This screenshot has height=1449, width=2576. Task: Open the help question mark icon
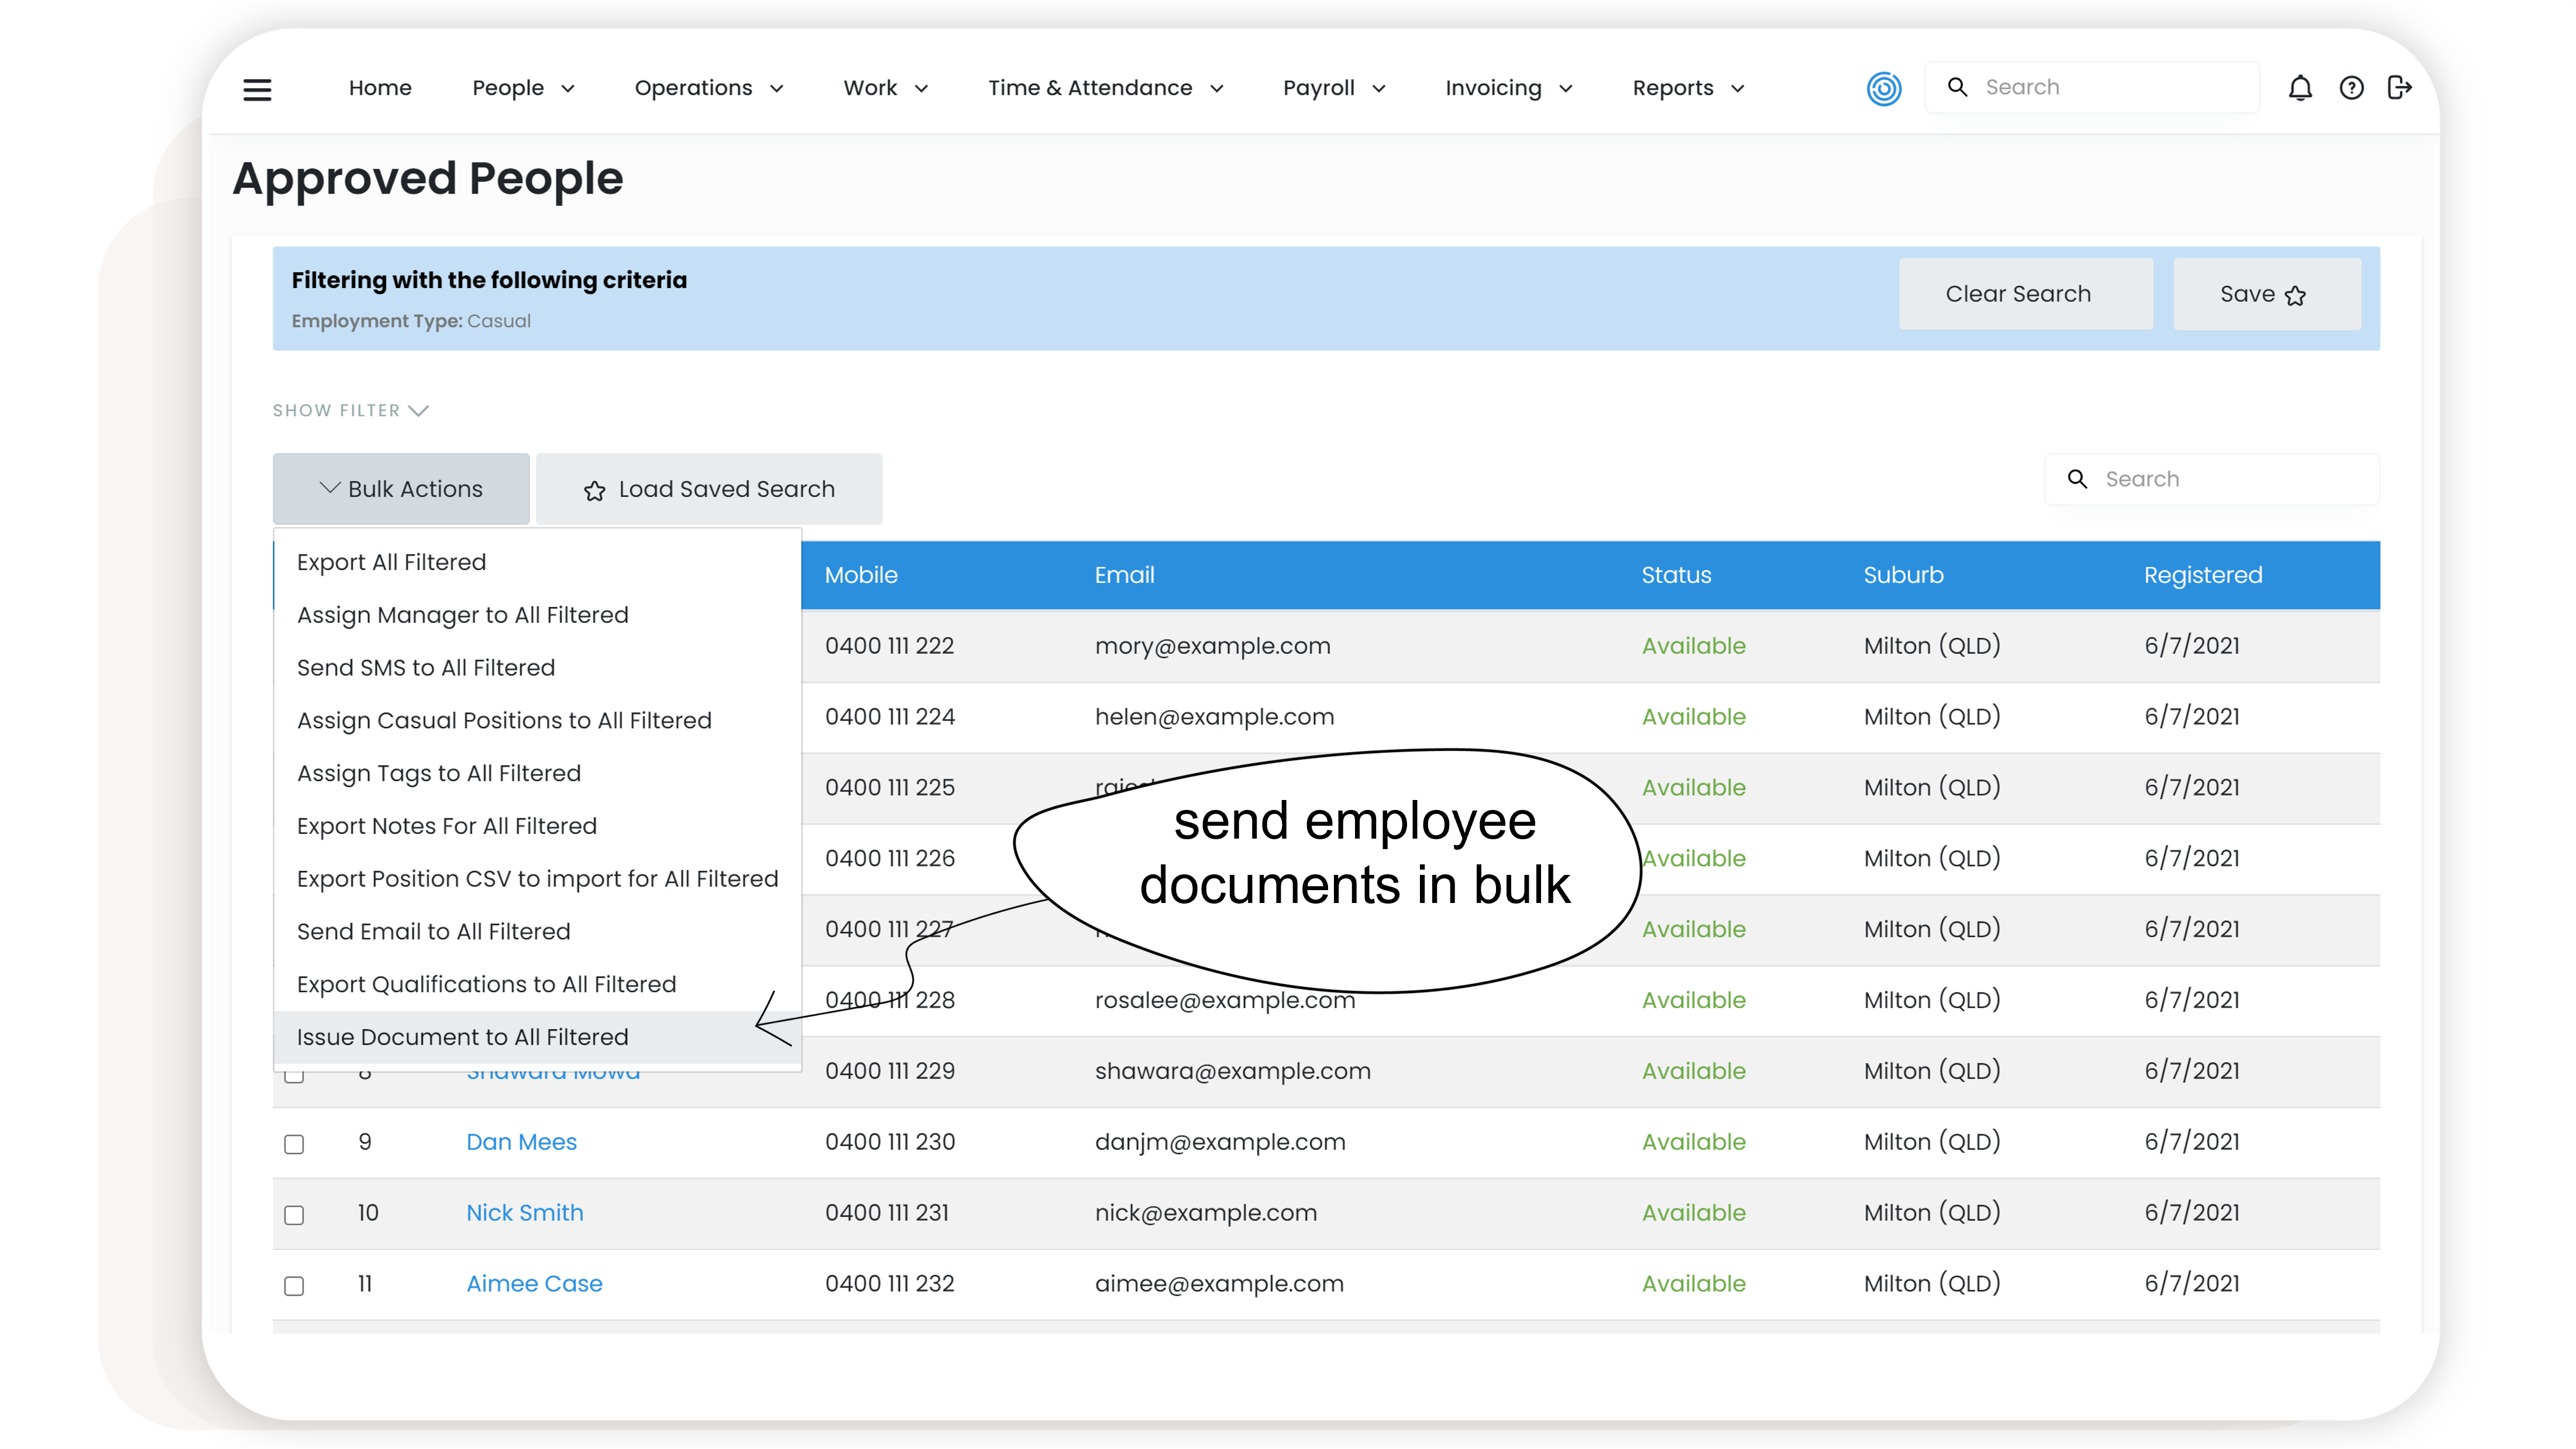click(2351, 88)
